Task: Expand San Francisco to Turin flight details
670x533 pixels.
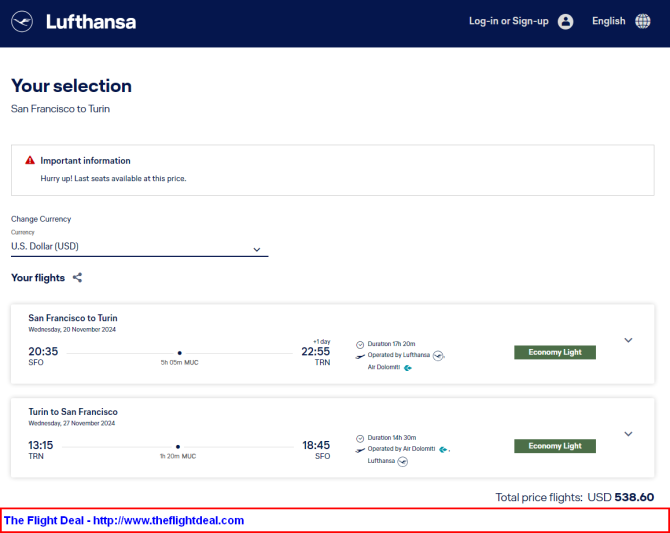Action: coord(628,340)
